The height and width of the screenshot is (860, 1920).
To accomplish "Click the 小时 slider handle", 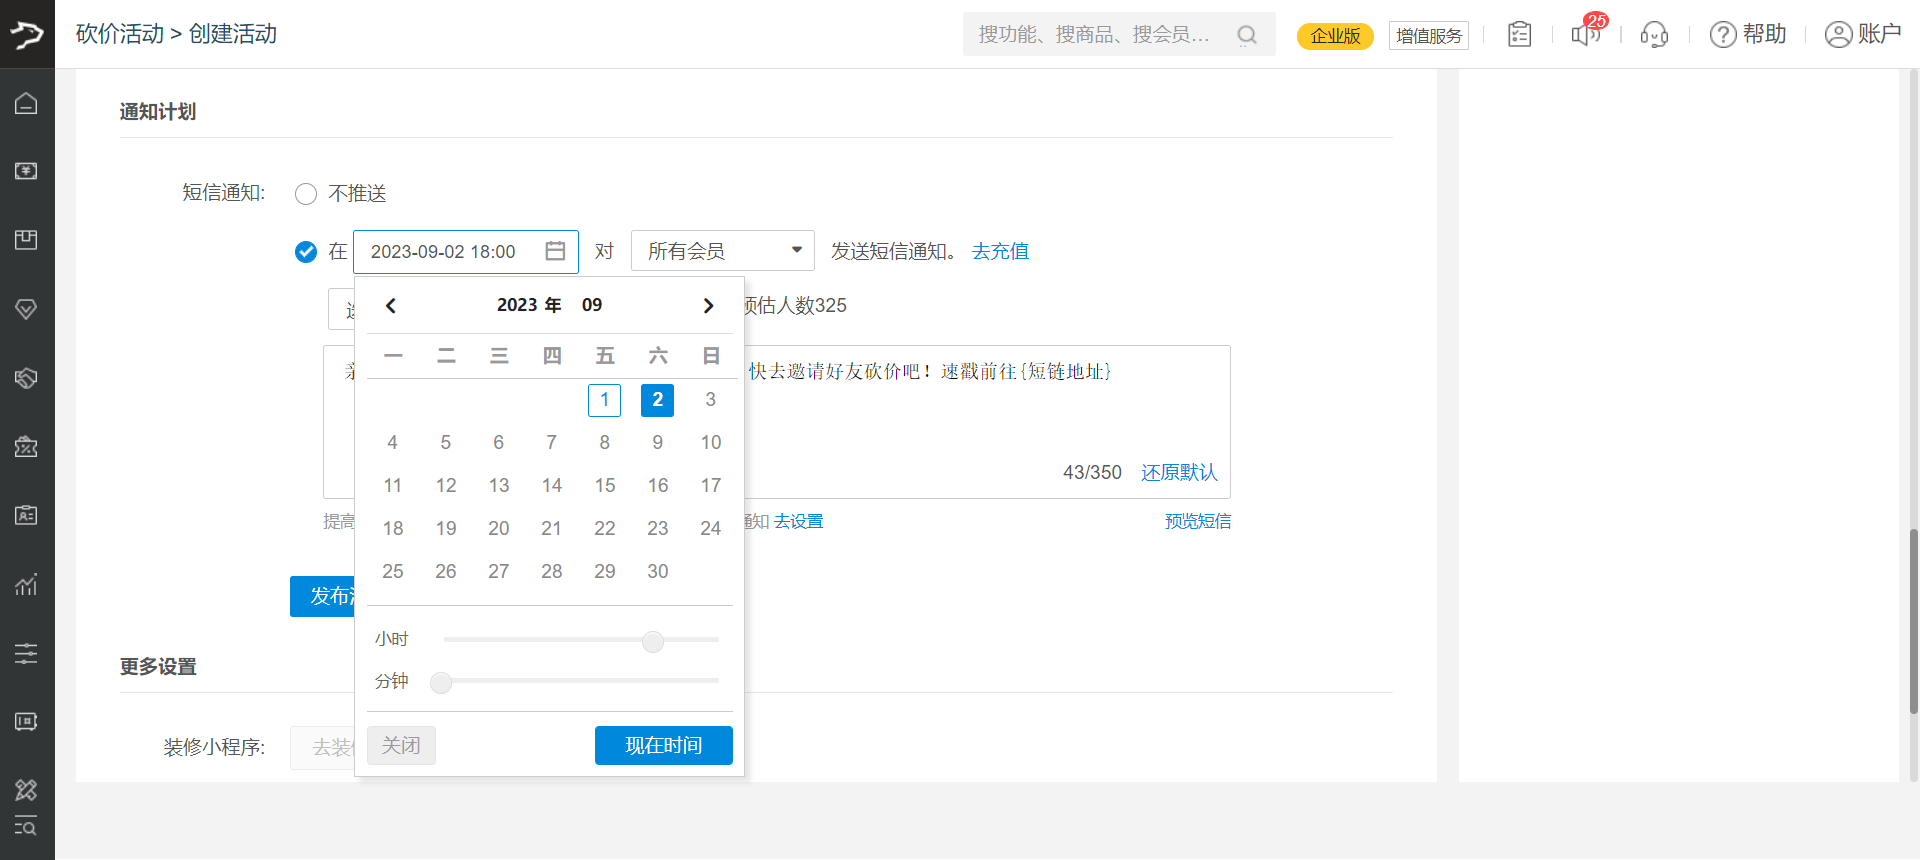I will click(x=653, y=641).
